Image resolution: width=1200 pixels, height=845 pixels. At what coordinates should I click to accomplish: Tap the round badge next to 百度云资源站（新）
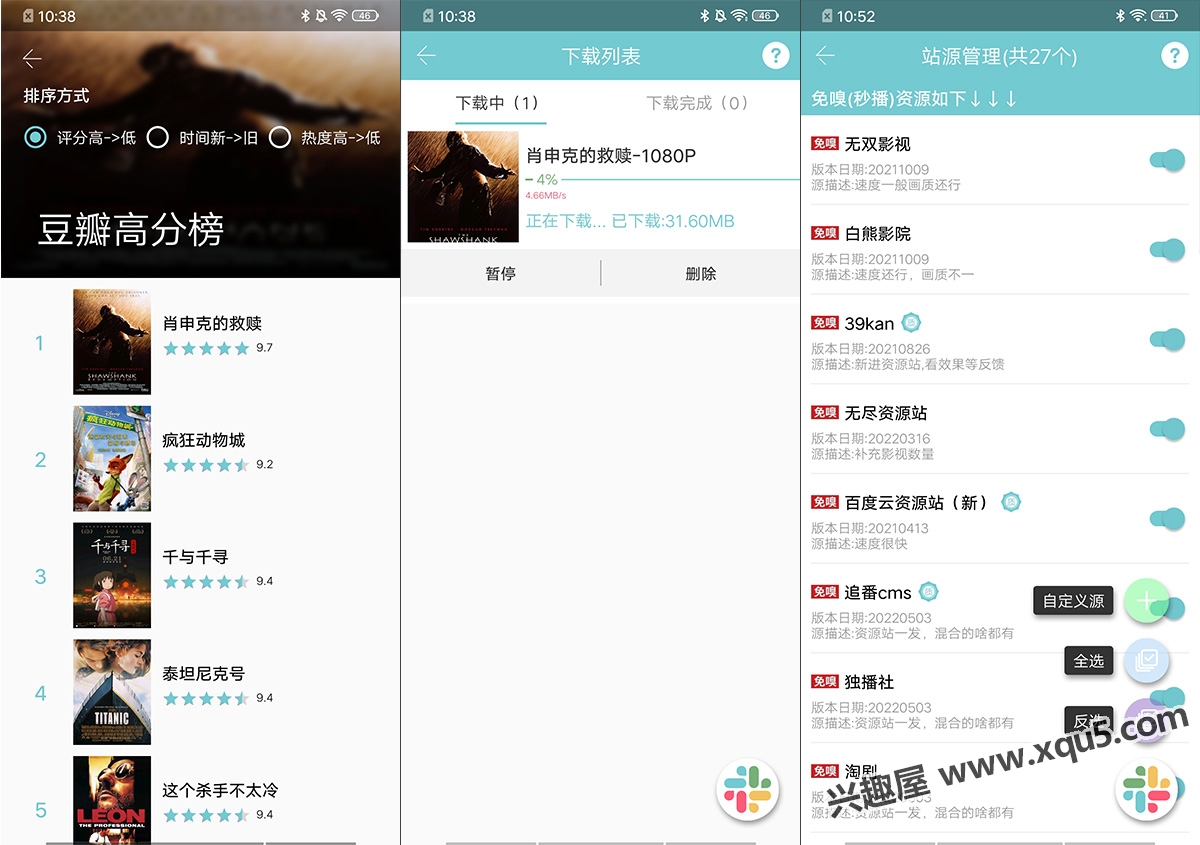point(1011,501)
